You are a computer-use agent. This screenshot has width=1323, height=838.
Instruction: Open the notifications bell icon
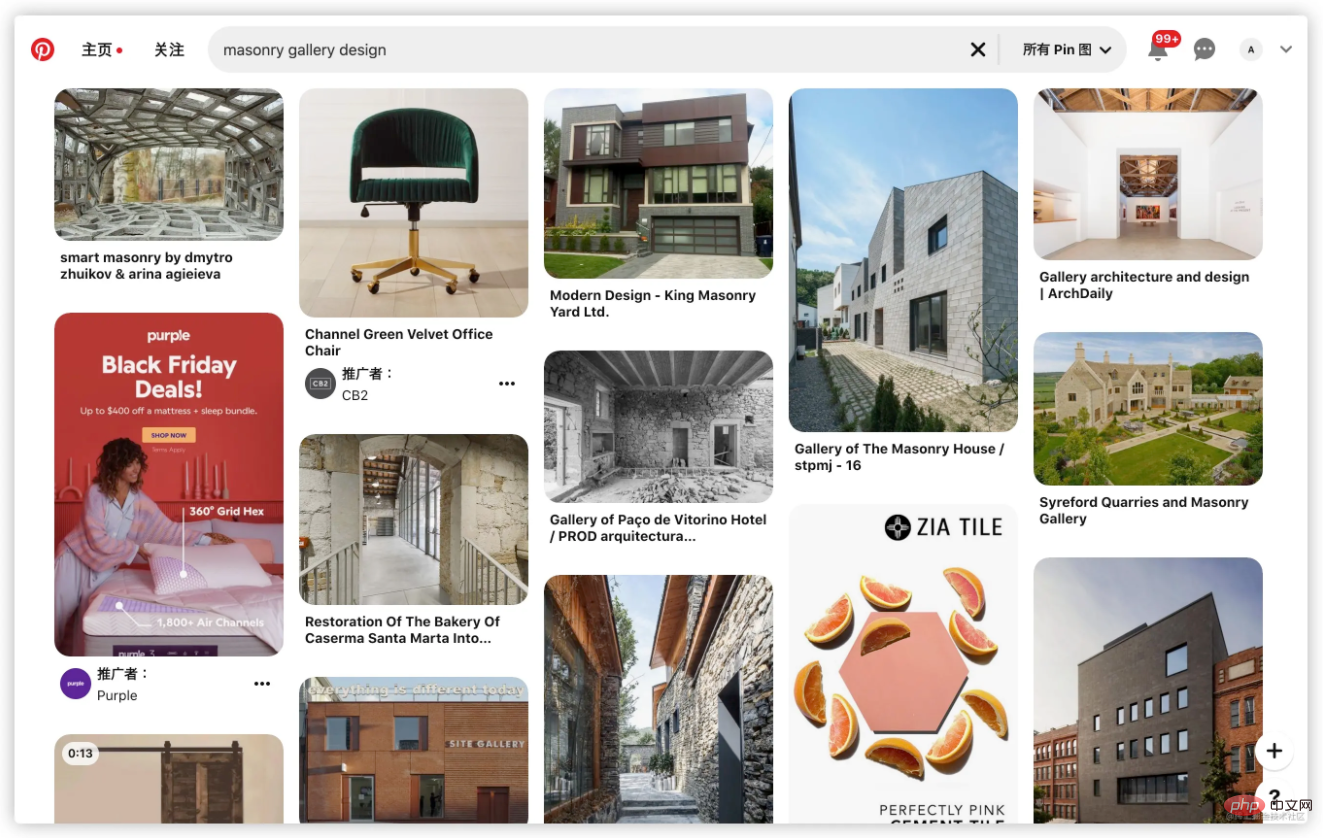(1158, 50)
